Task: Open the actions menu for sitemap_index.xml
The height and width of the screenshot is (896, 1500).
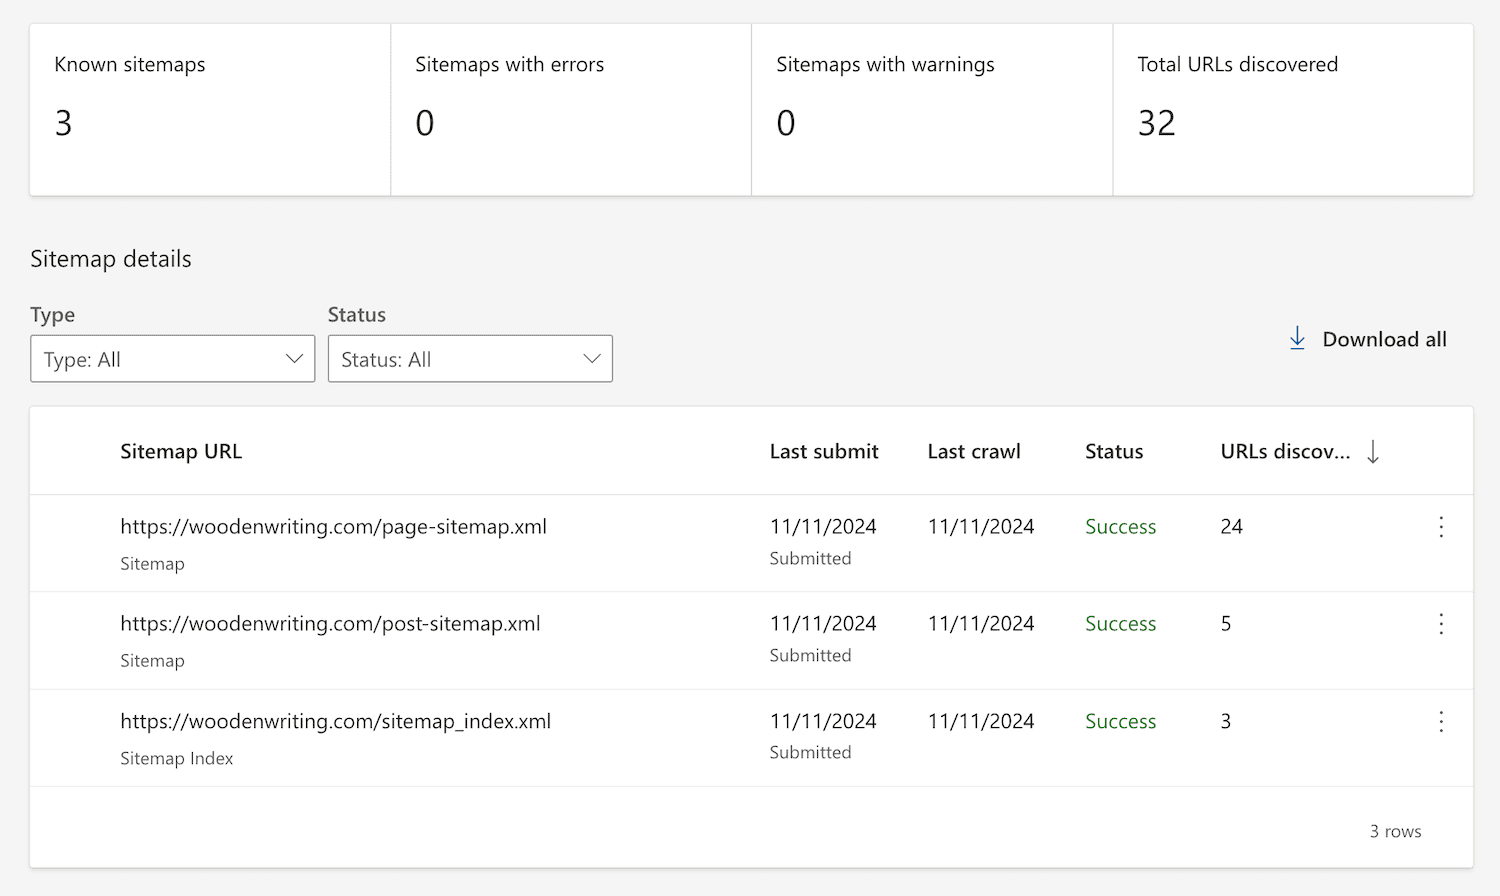Action: click(1441, 721)
